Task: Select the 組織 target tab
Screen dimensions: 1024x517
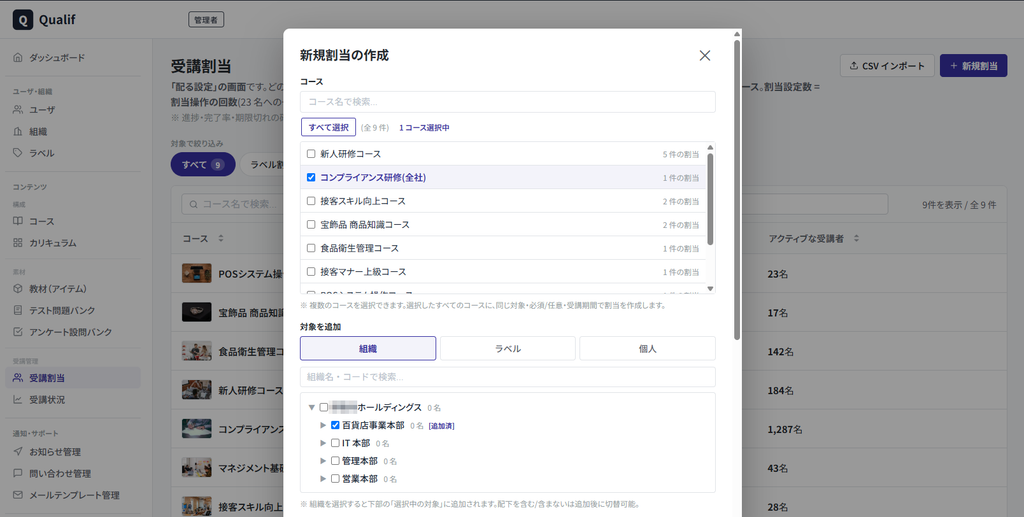Action: (x=368, y=349)
